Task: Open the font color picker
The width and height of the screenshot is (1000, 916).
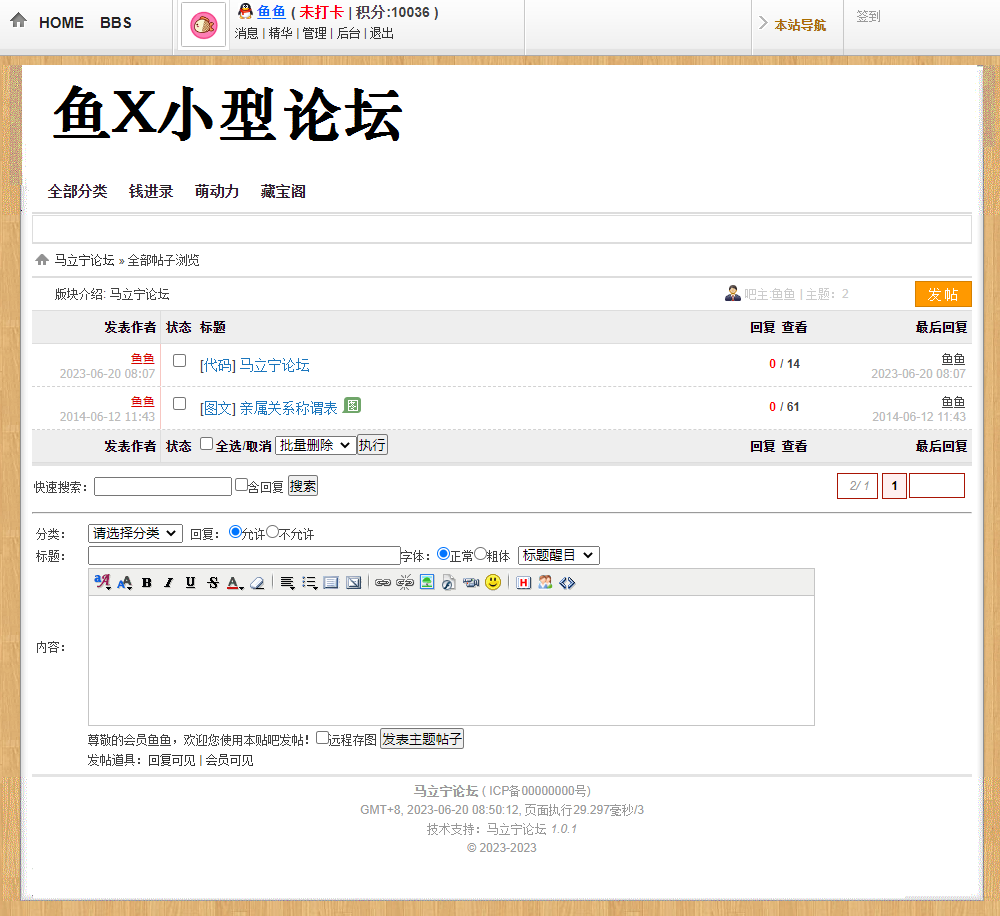Action: tap(235, 582)
